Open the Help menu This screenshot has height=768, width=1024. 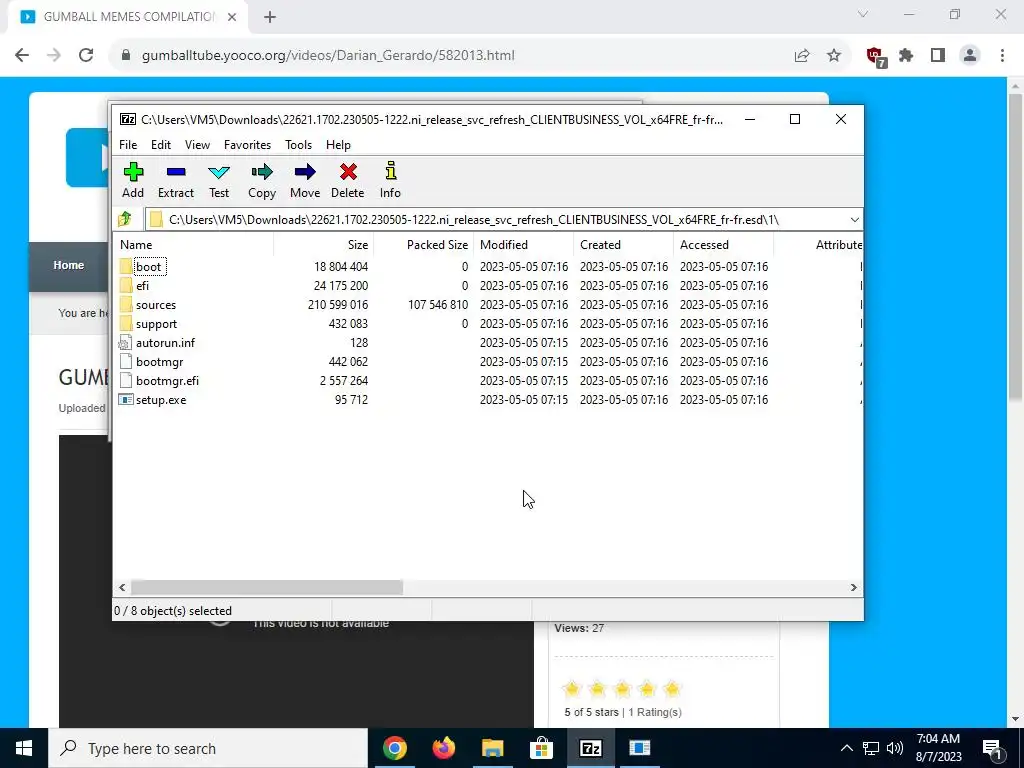coord(338,145)
